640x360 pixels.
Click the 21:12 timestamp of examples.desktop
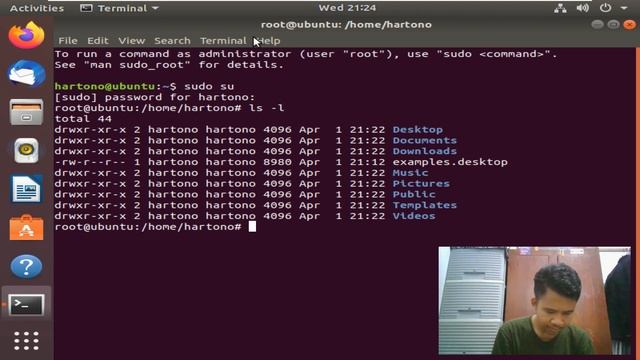367,162
